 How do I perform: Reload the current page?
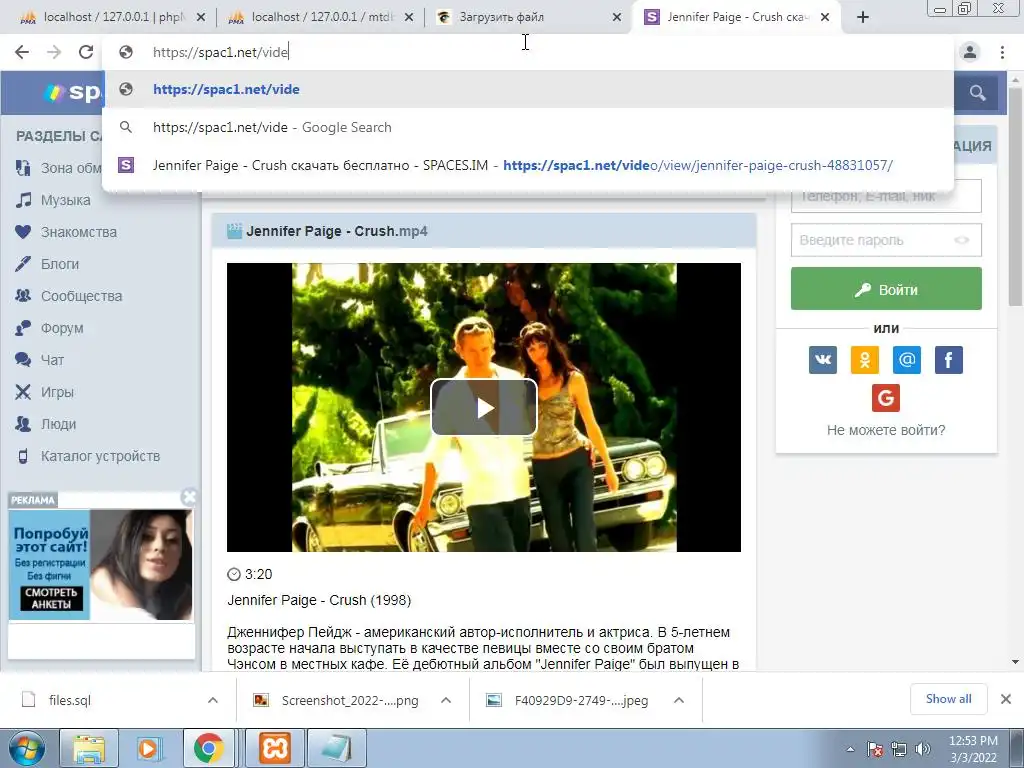coord(86,52)
